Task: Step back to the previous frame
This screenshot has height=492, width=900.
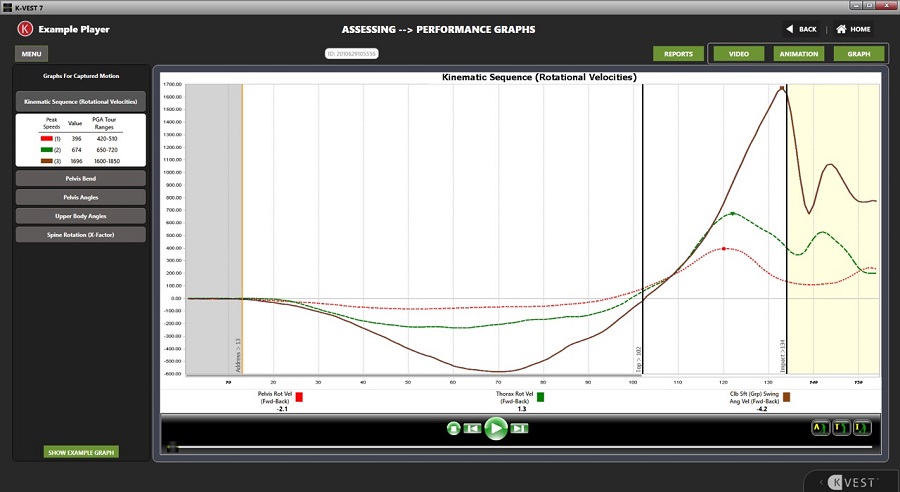Action: tap(473, 428)
